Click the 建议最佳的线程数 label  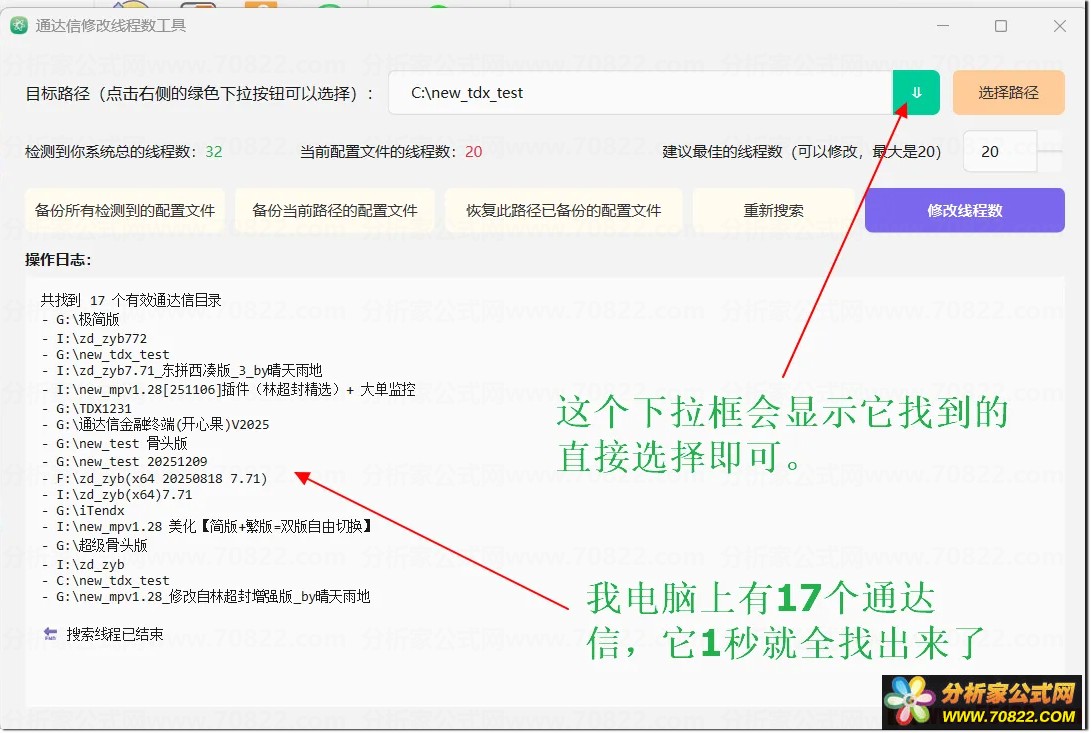(802, 151)
